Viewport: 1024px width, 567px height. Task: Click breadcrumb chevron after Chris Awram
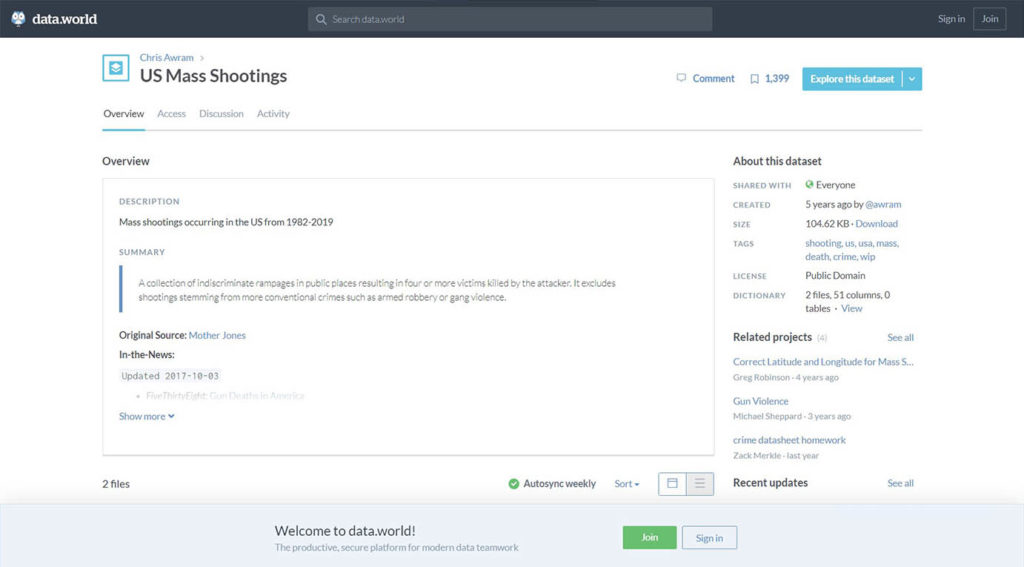click(202, 58)
